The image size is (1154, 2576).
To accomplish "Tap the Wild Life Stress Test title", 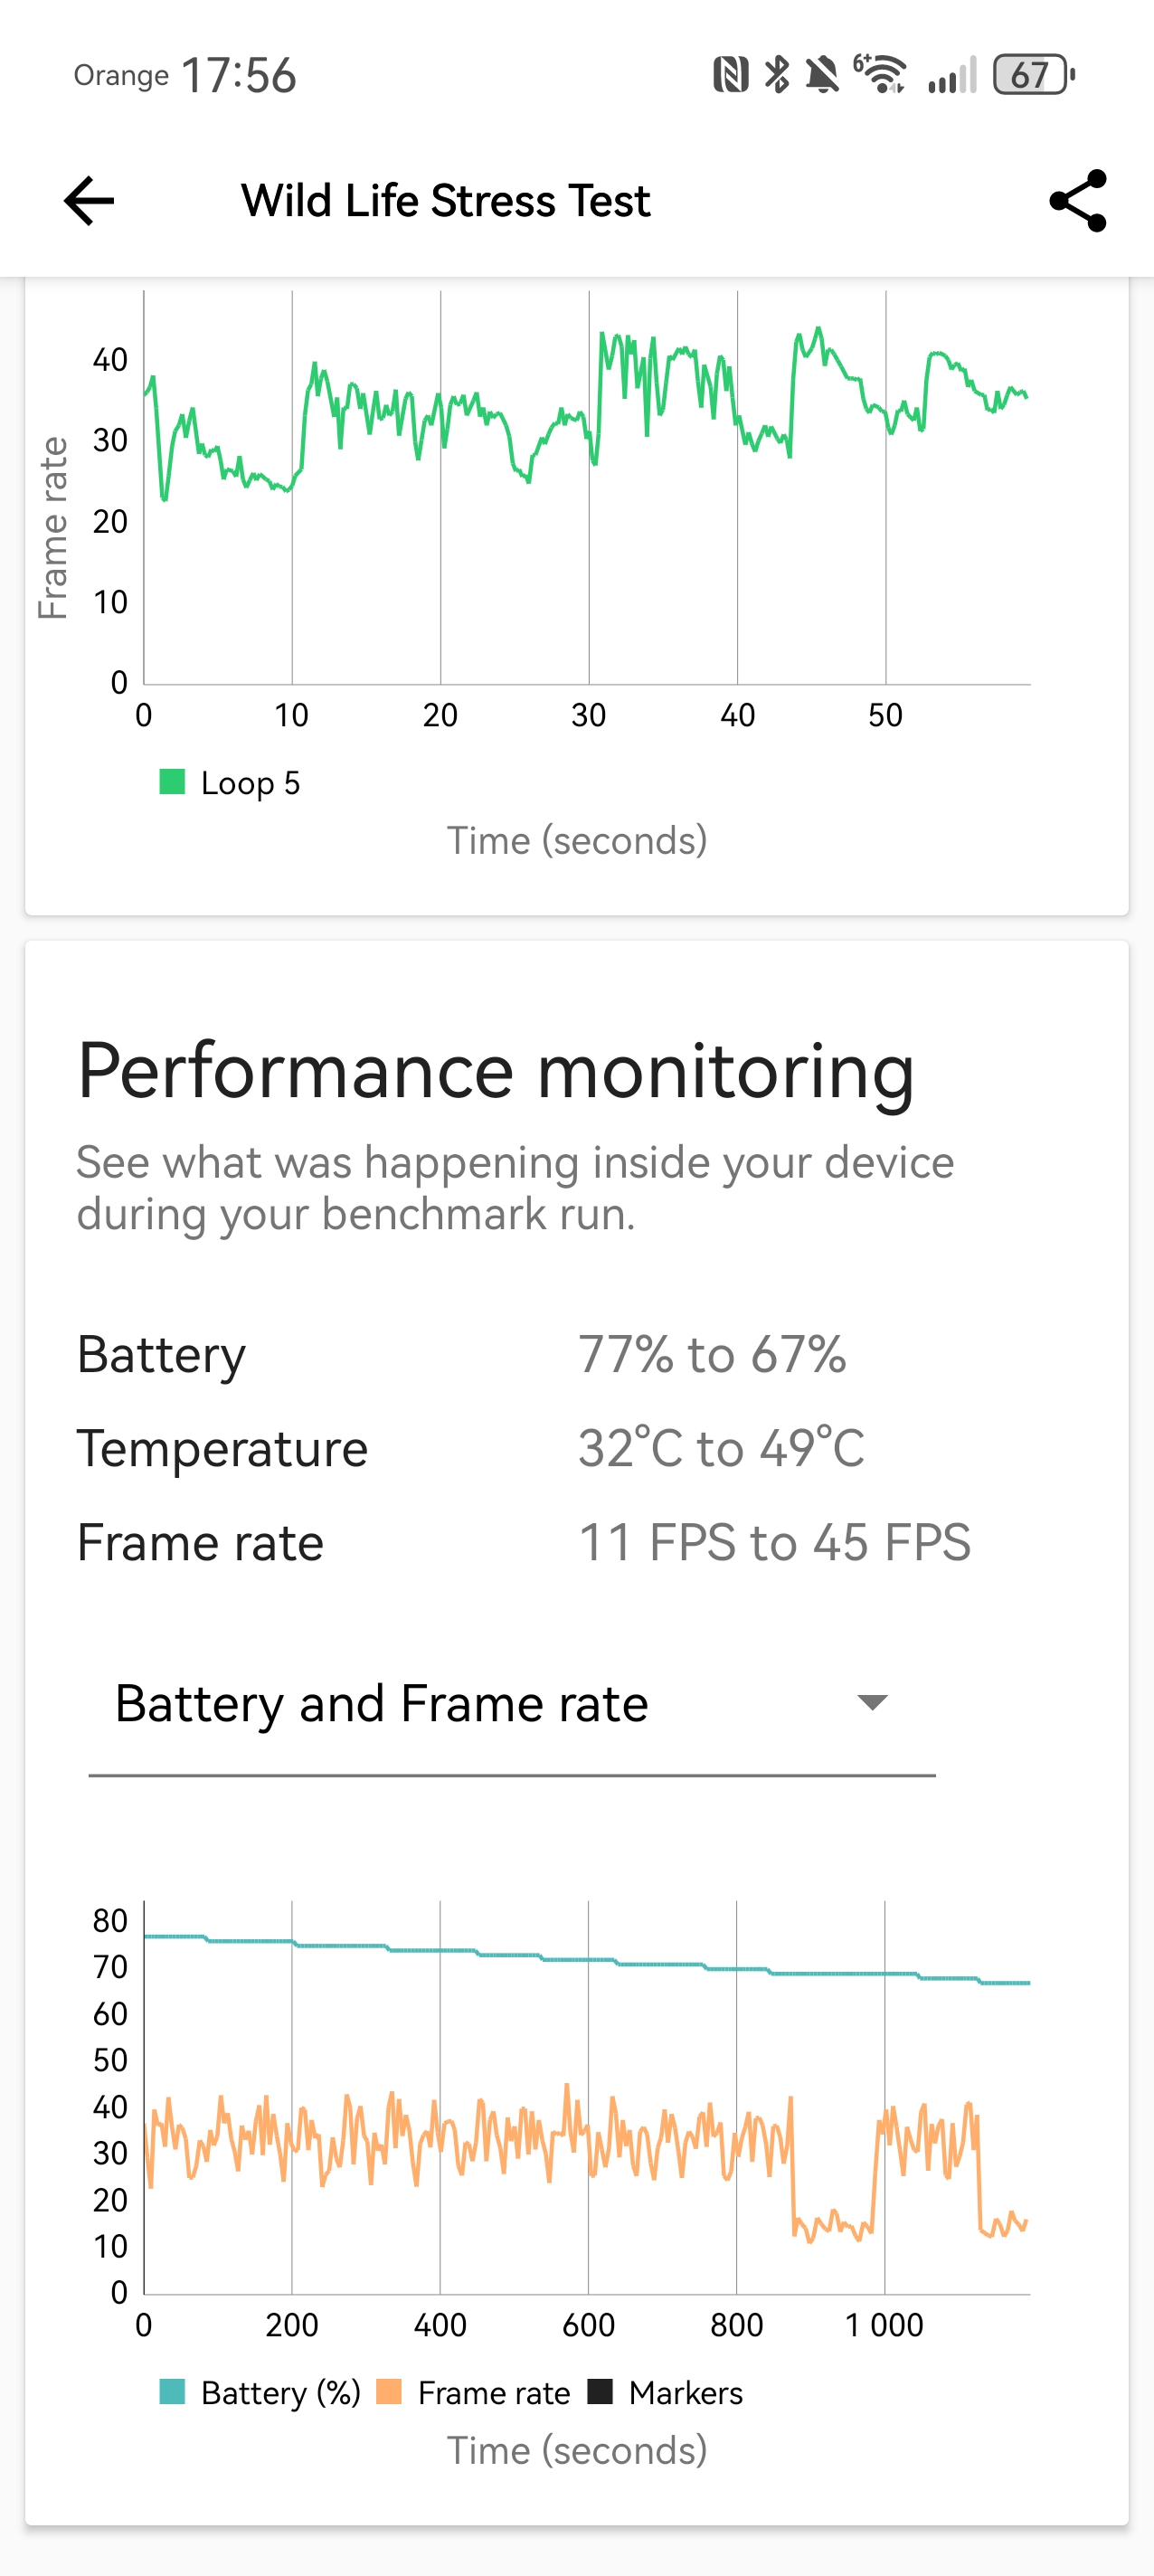I will pos(446,201).
